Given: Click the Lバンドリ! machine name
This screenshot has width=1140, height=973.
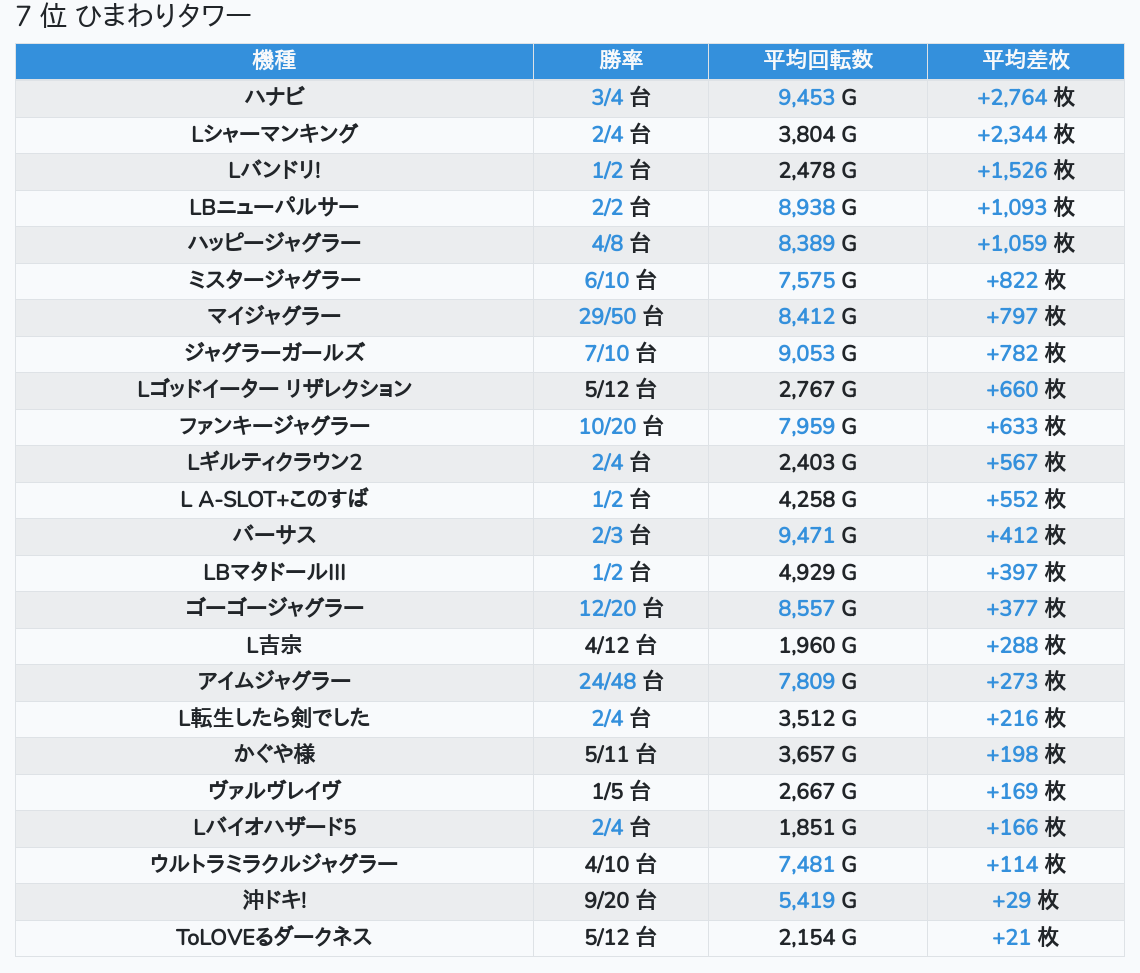Looking at the screenshot, I should coord(274,170).
